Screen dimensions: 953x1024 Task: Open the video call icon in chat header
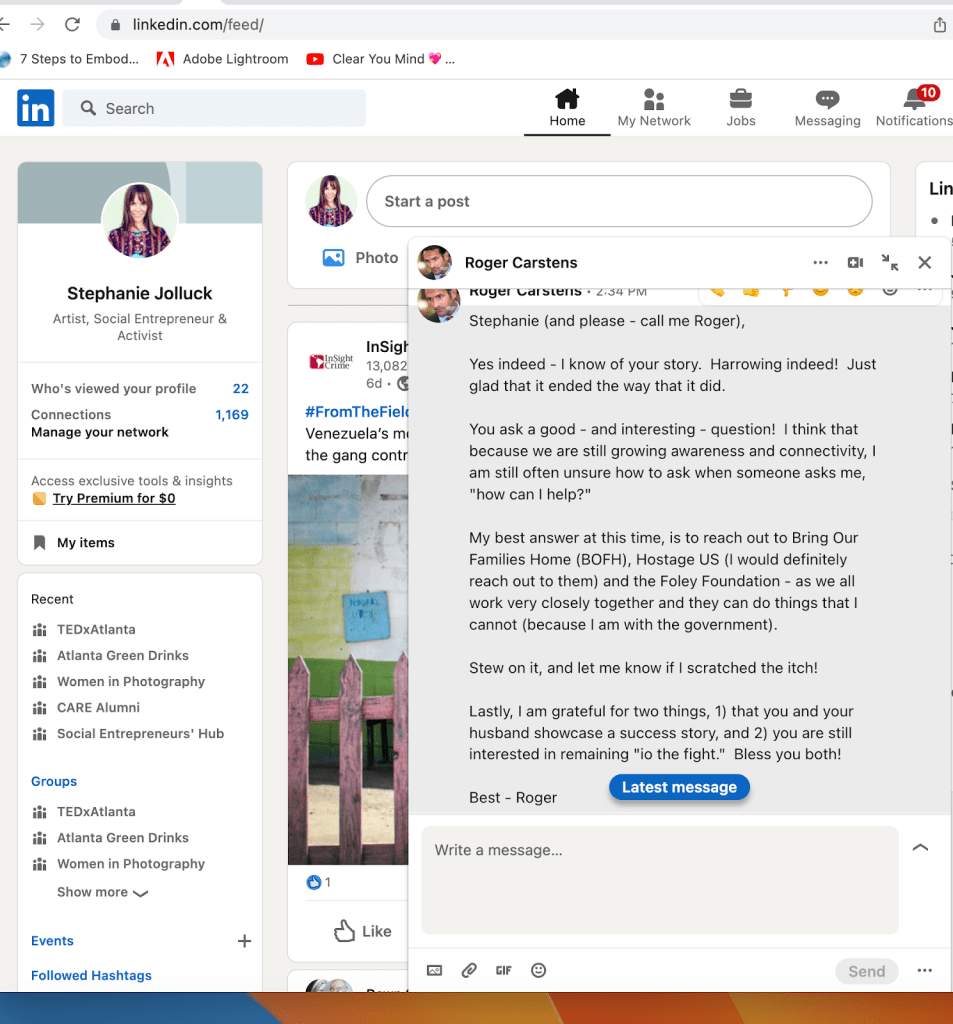click(855, 263)
